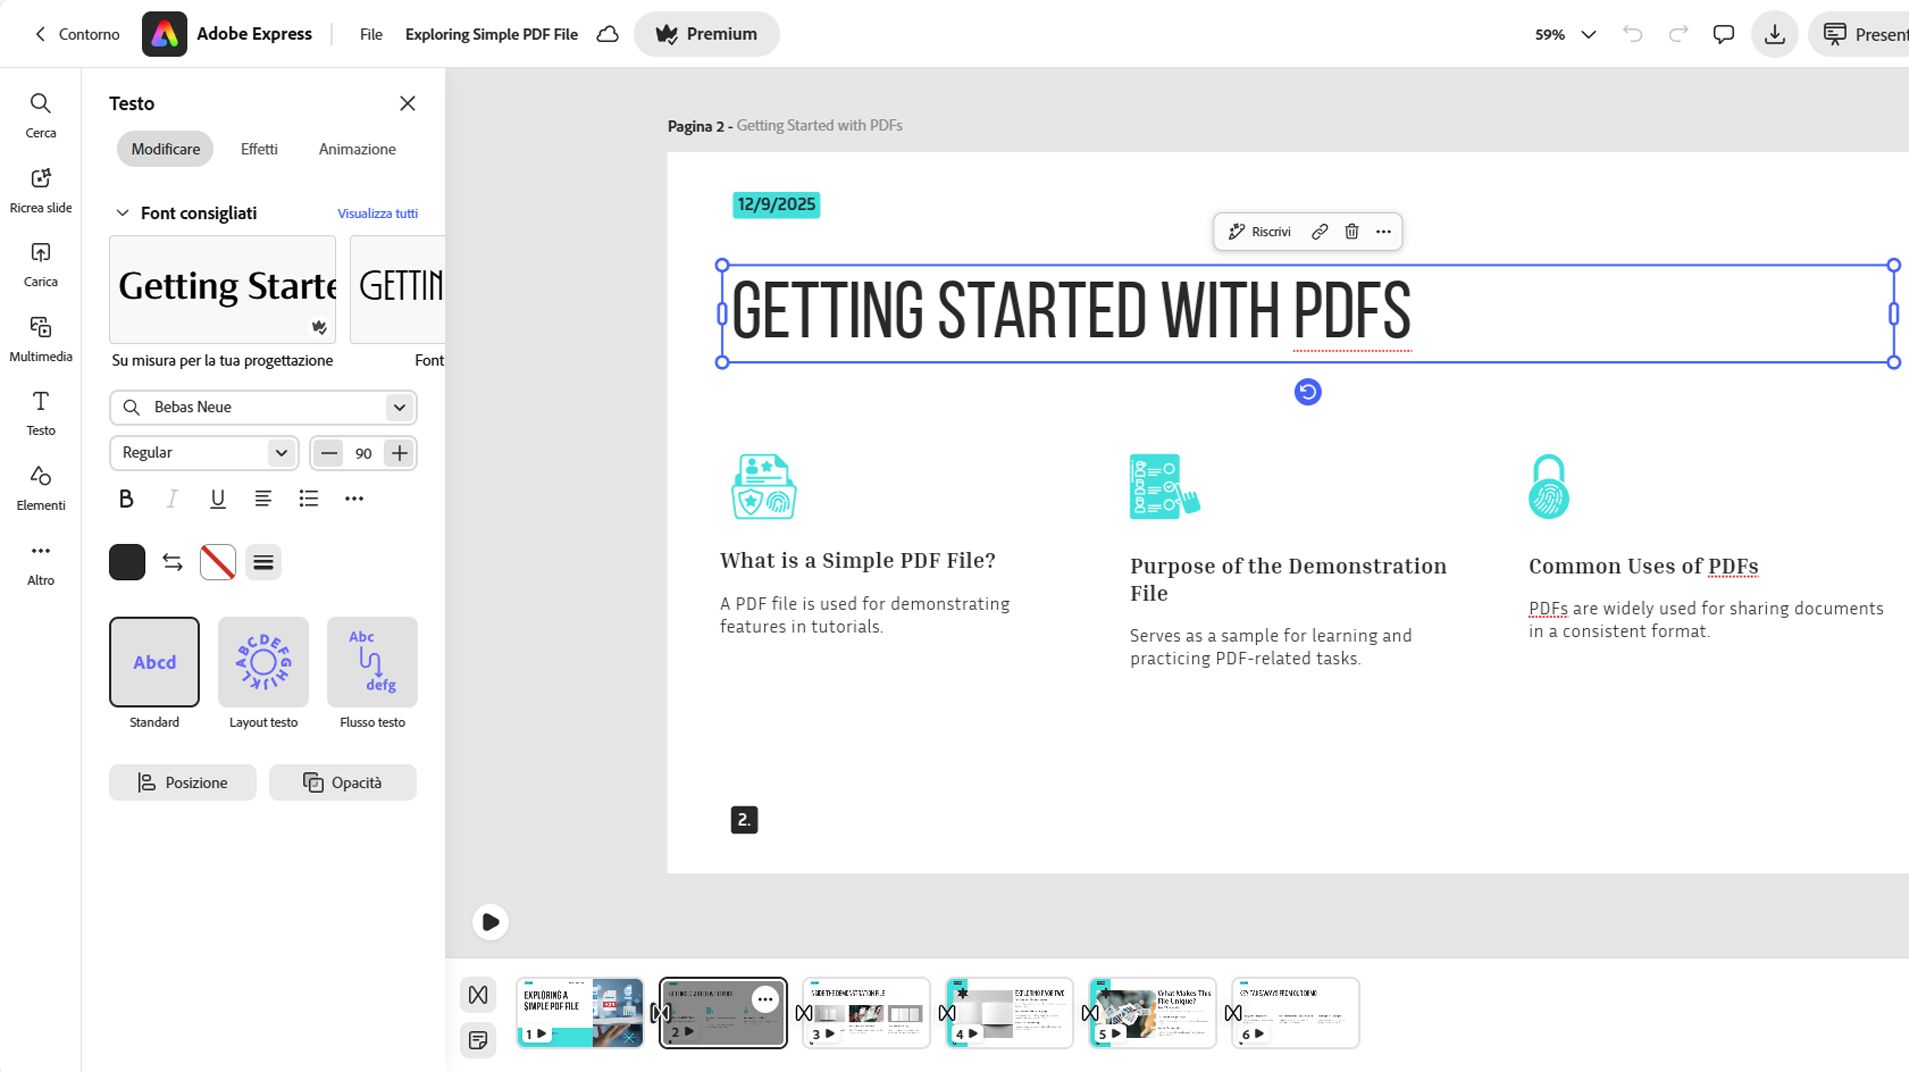Click the rotate handle below the title
1909x1072 pixels.
(1307, 391)
